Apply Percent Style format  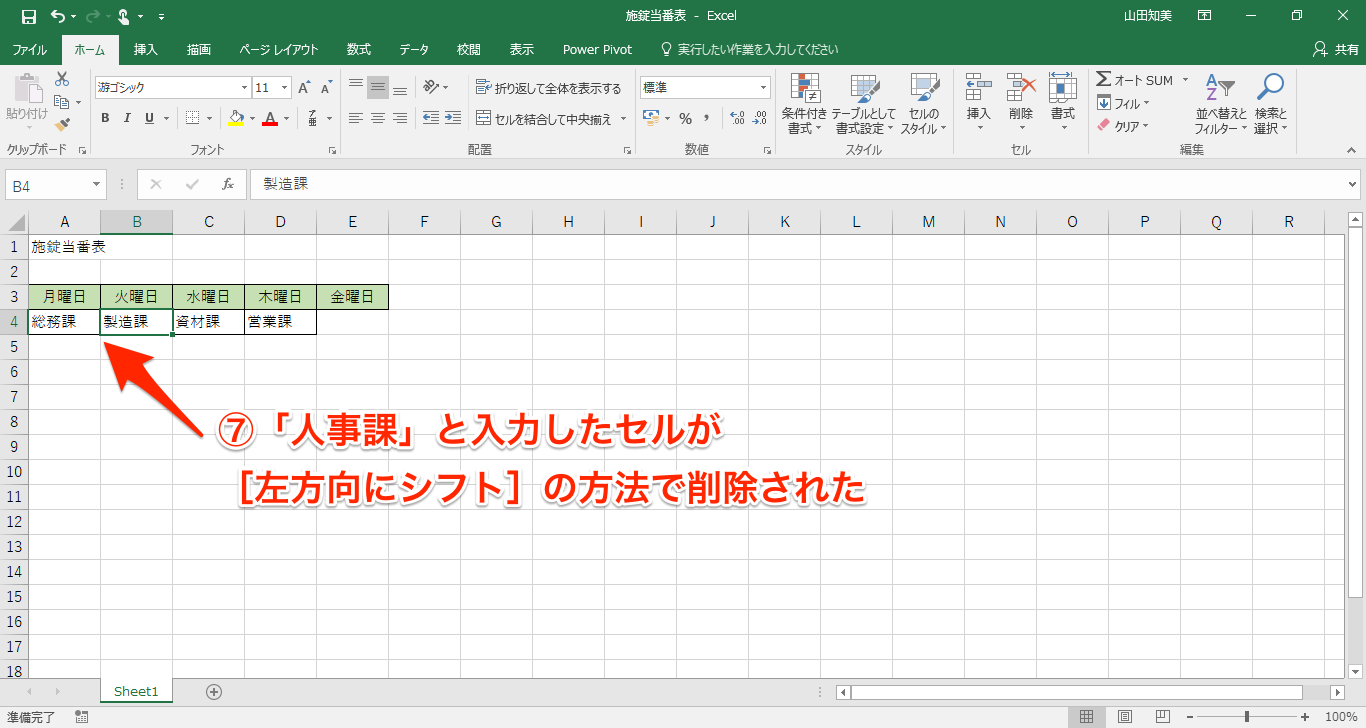[x=685, y=118]
